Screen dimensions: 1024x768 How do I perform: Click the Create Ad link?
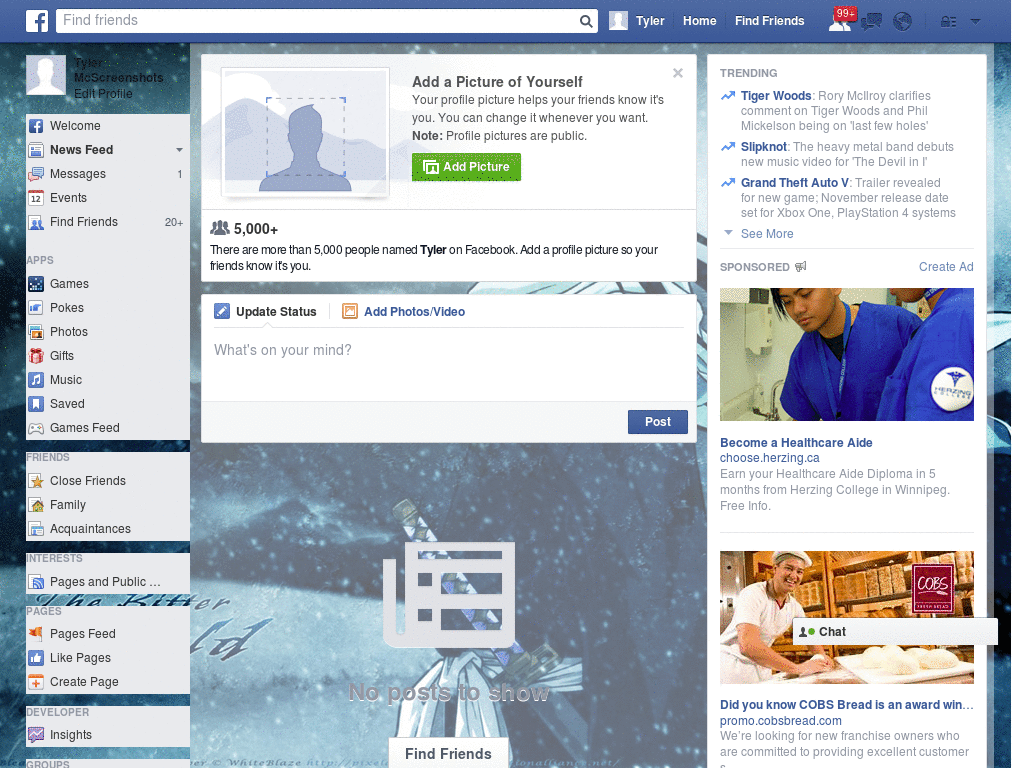click(x=946, y=266)
